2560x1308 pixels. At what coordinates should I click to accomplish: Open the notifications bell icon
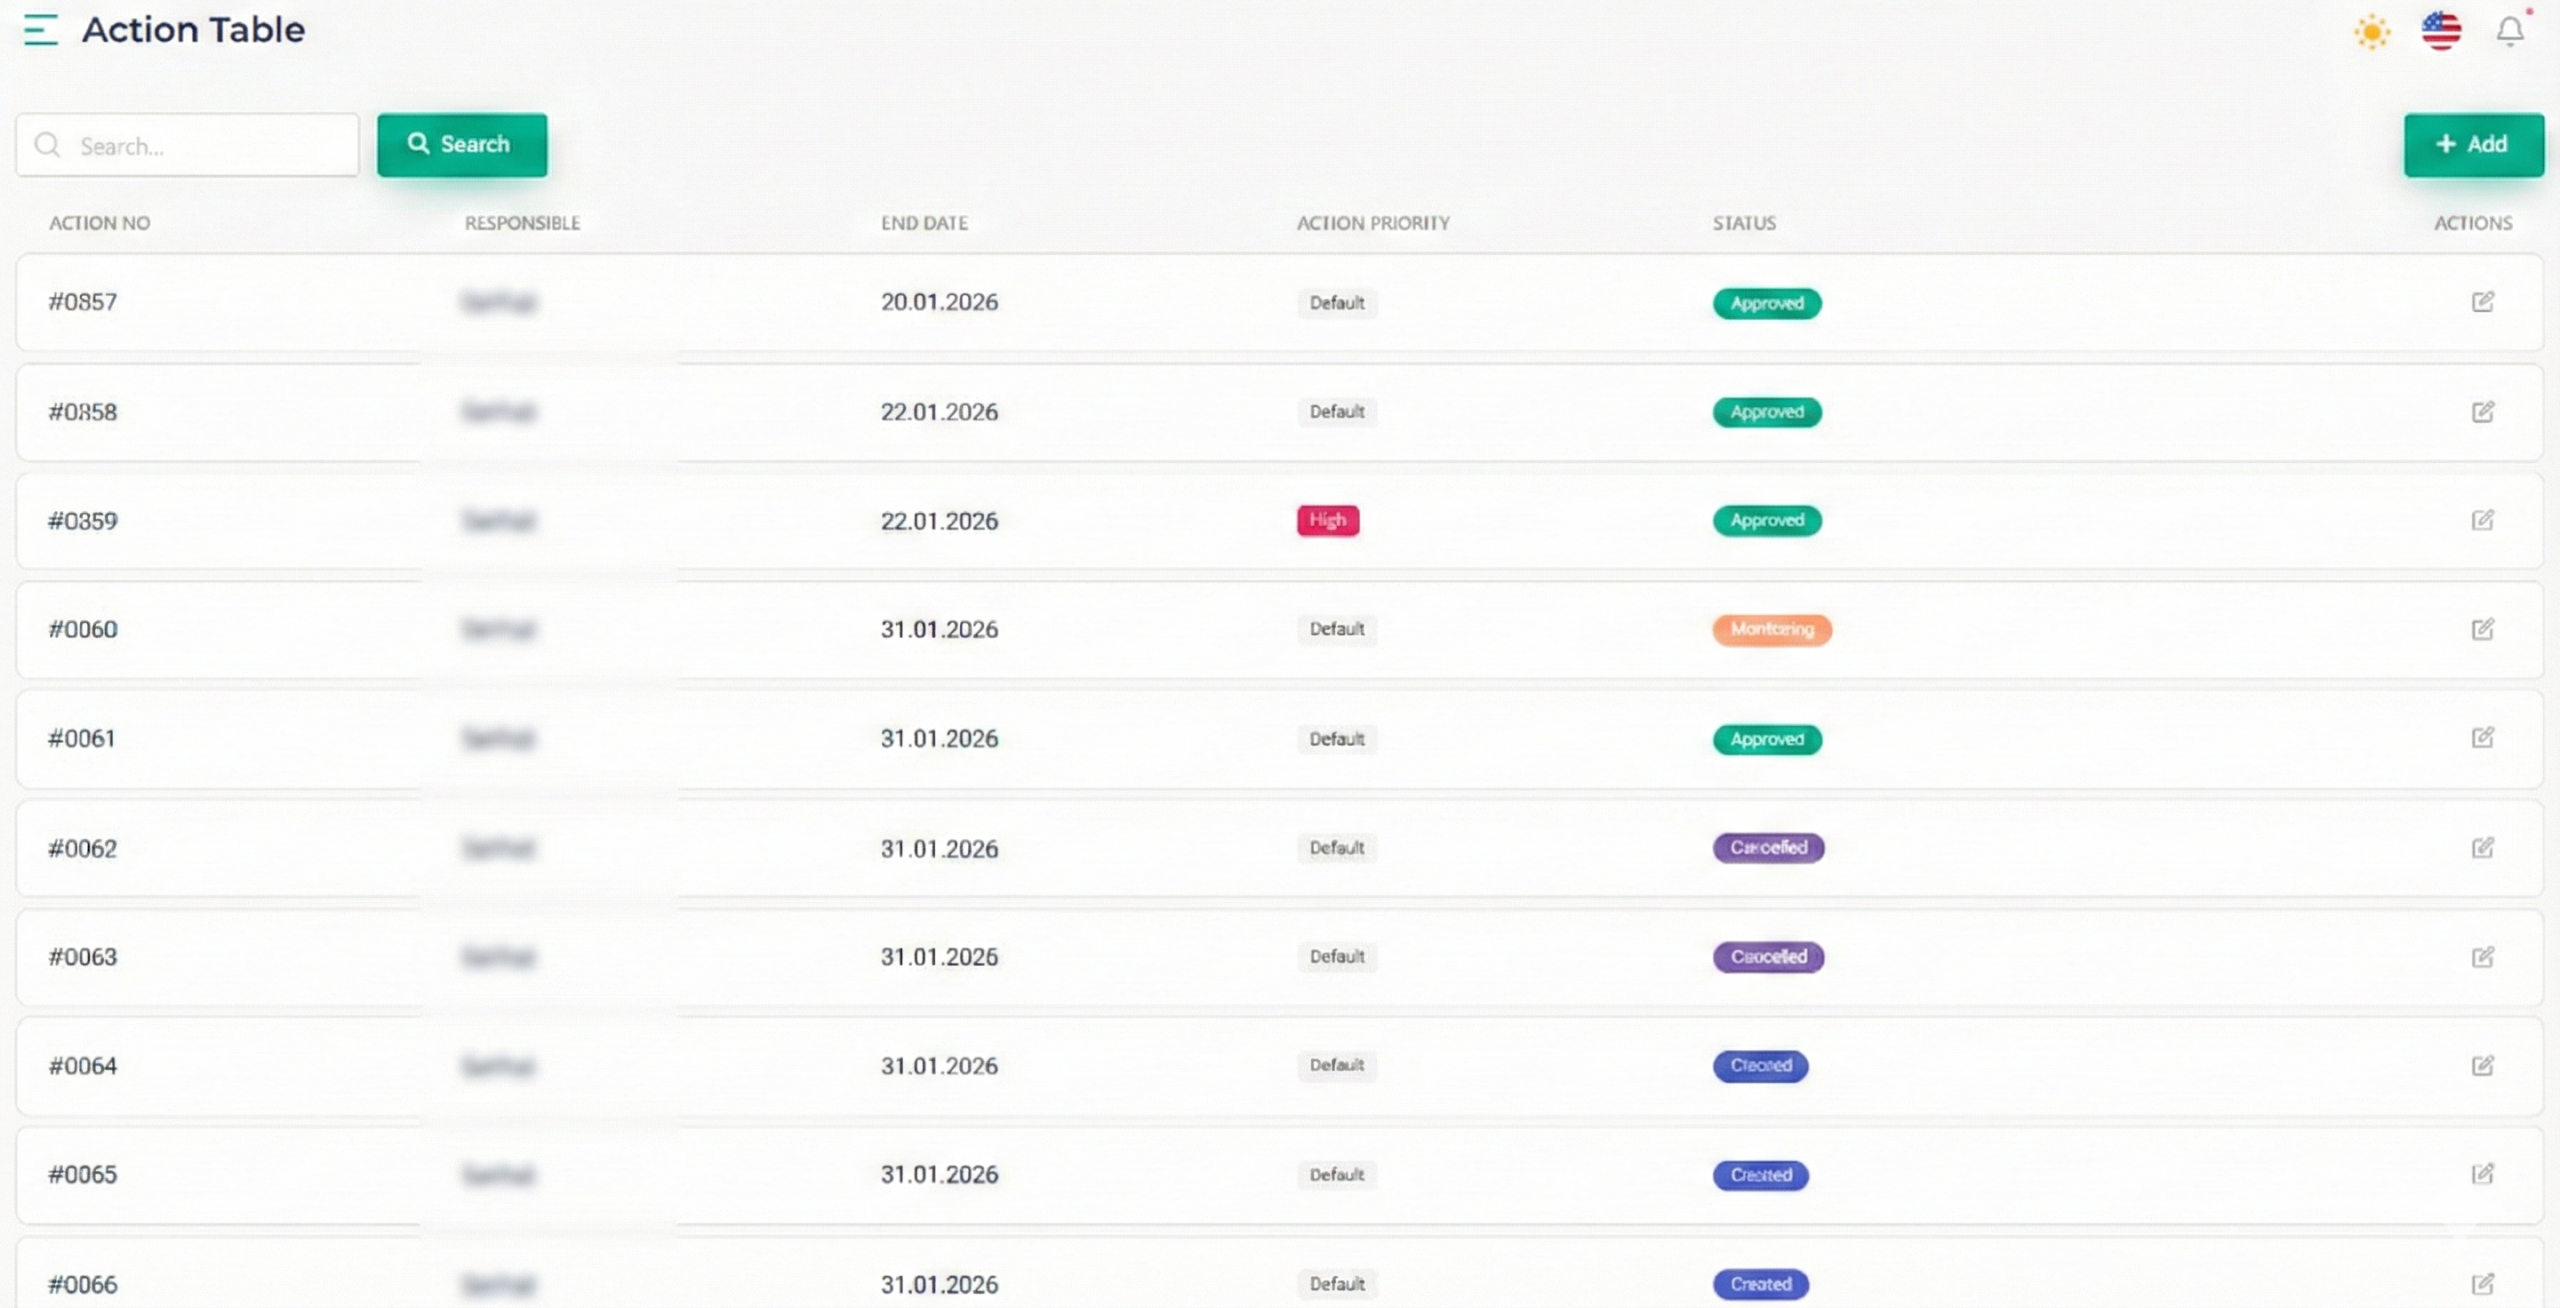(2510, 31)
